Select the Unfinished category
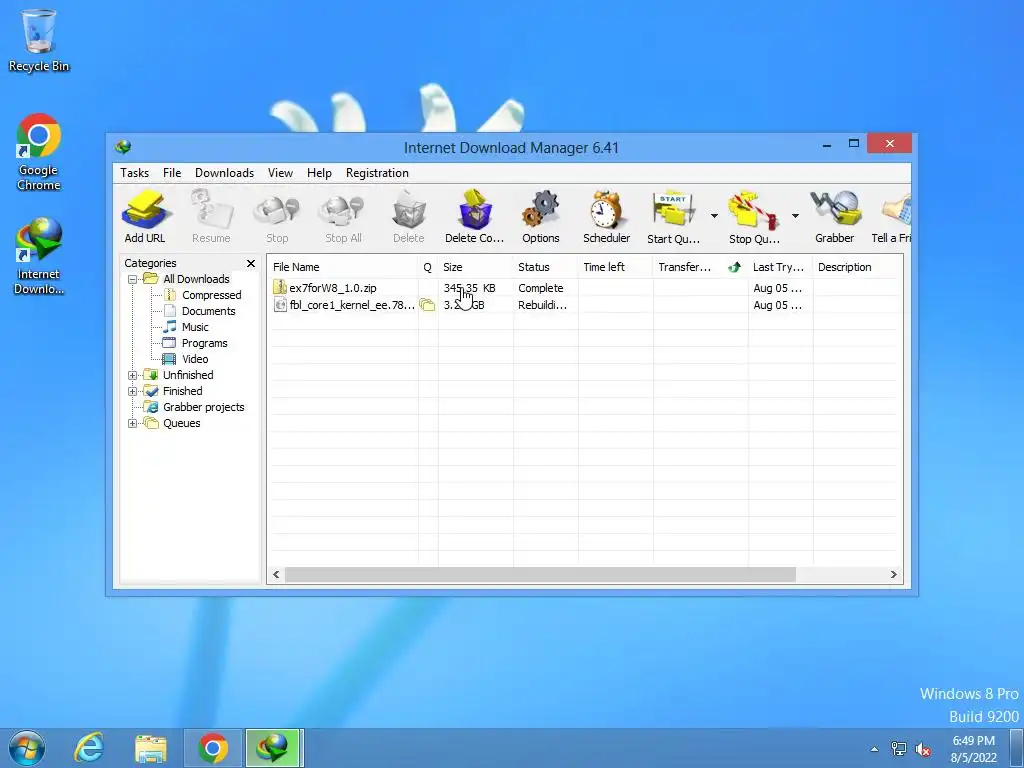The image size is (1024, 768). coord(188,375)
